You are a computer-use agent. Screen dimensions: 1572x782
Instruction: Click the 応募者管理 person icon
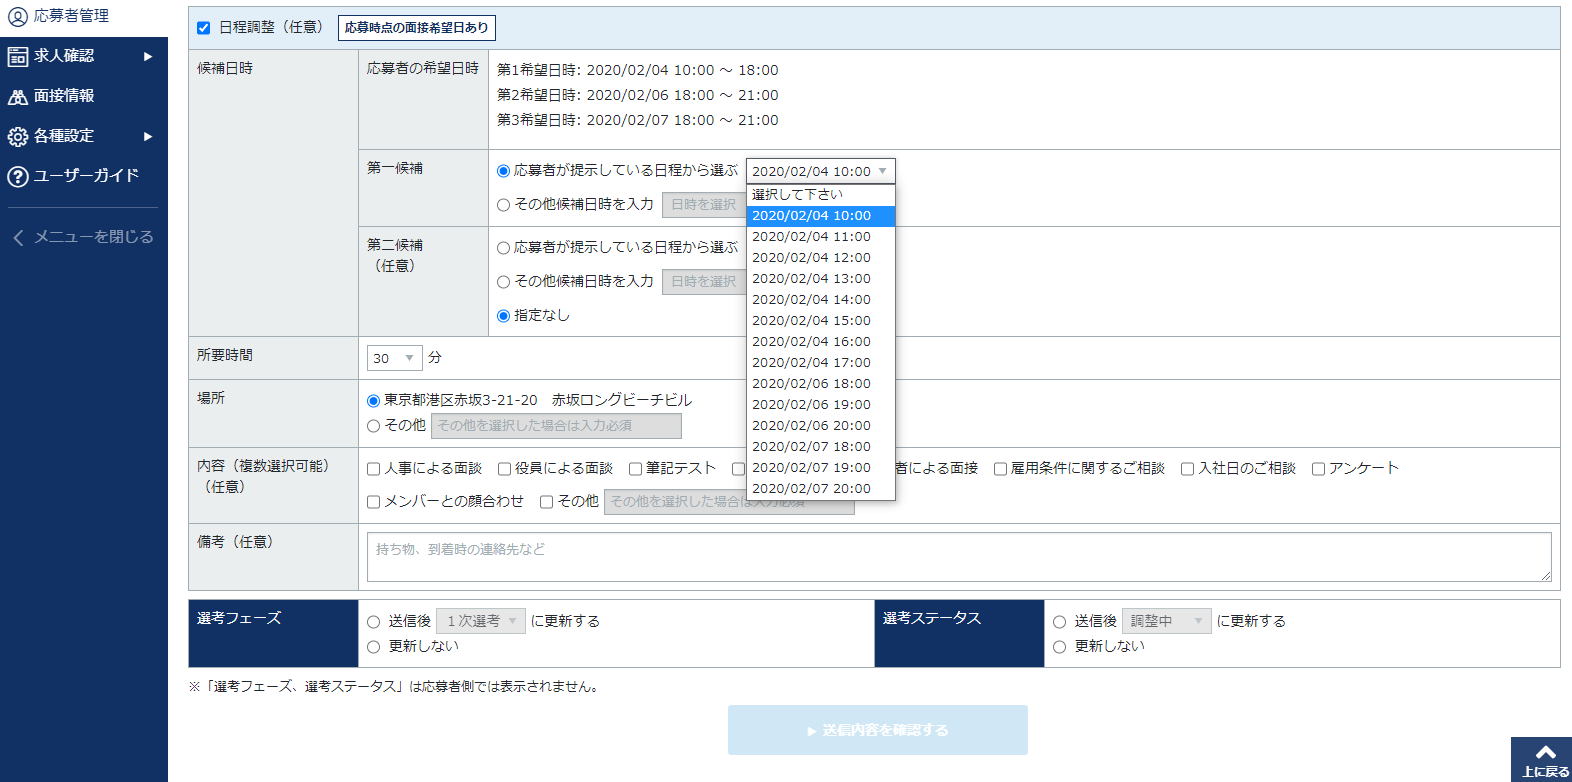point(17,16)
